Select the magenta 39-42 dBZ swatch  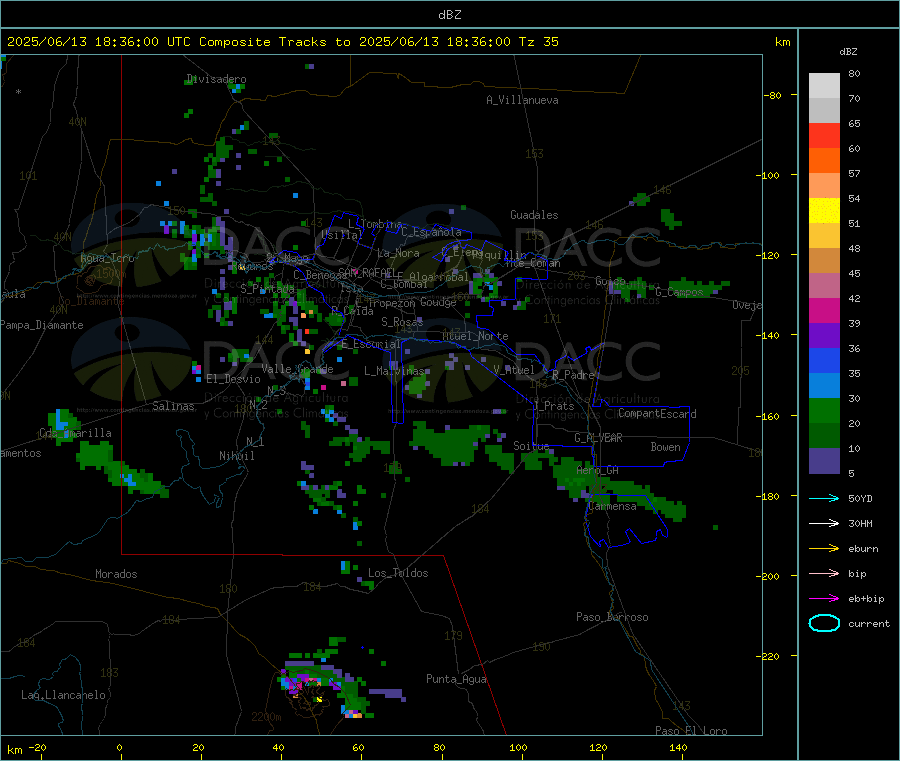pyautogui.click(x=824, y=310)
